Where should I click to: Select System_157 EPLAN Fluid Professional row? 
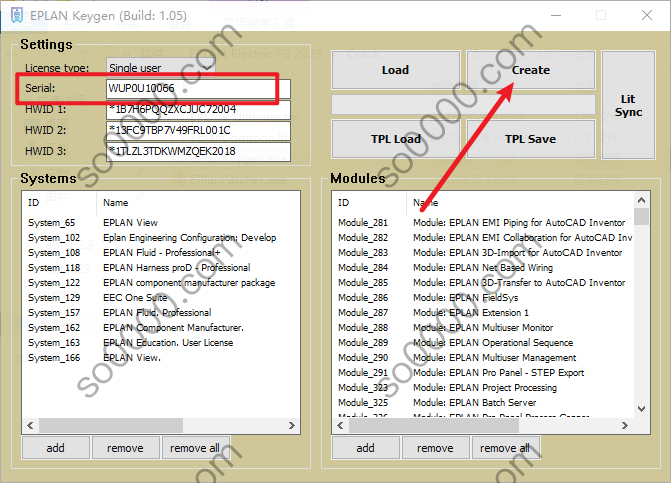161,312
